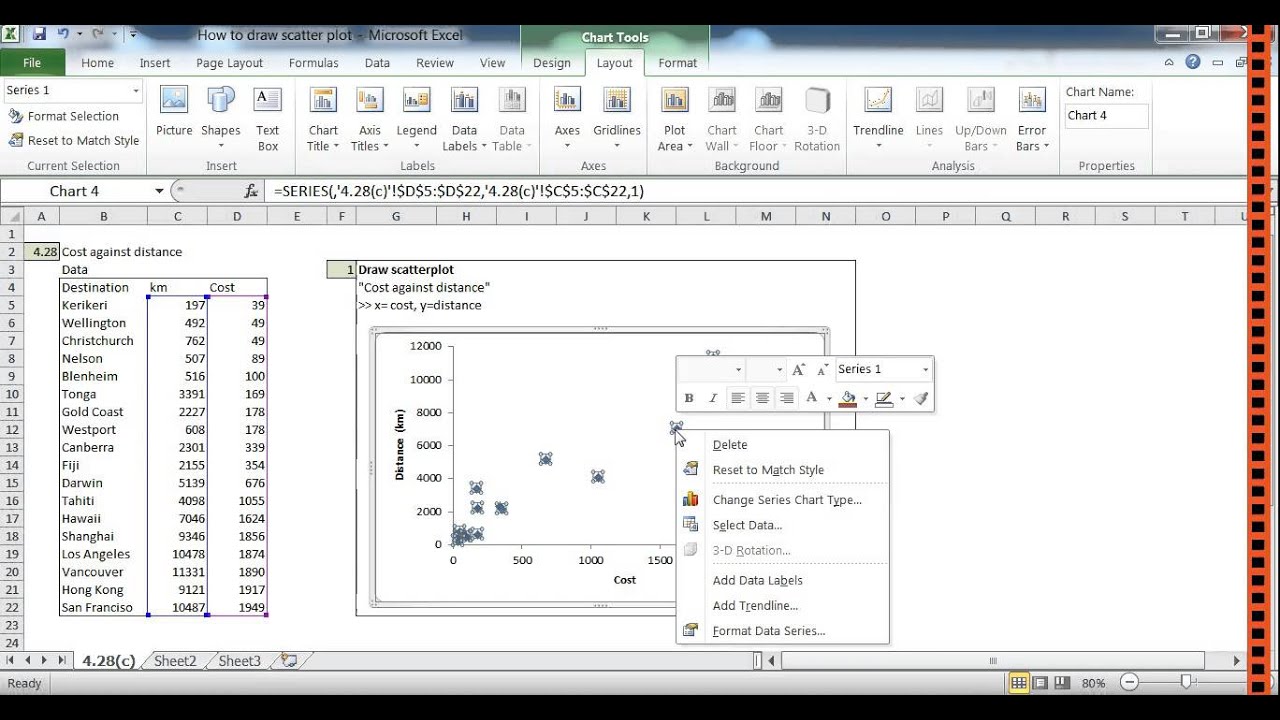Select Page Layout view in status bar
1280x720 pixels.
[x=1040, y=683]
